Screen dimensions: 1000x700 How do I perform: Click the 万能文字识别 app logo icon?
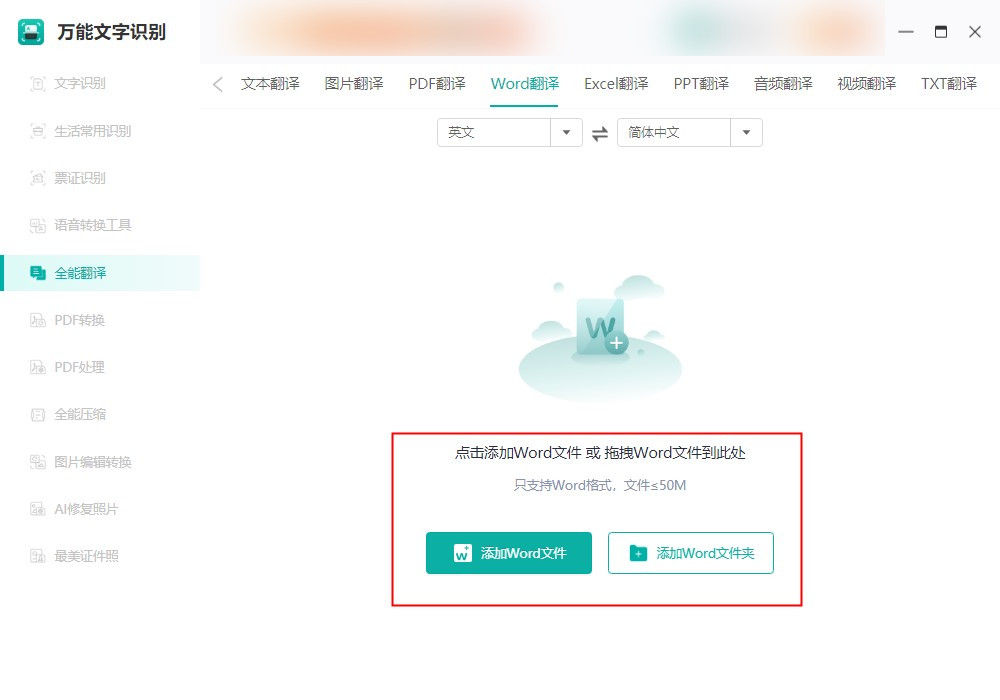pyautogui.click(x=31, y=32)
